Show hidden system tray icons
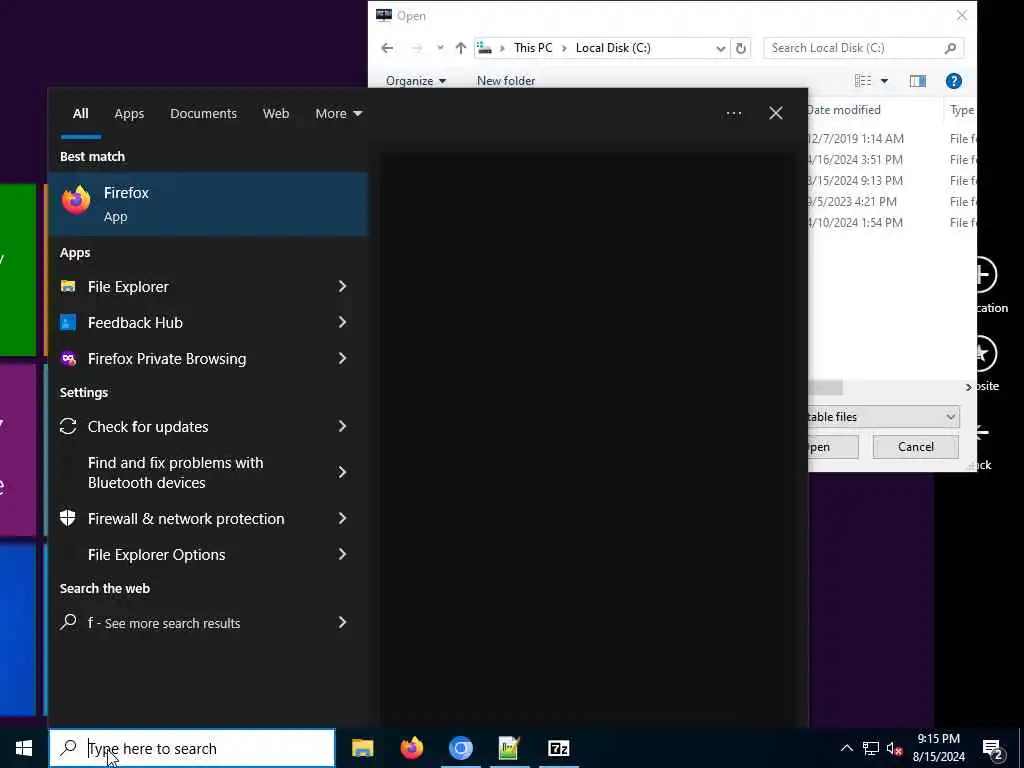Viewport: 1024px width, 768px height. (x=846, y=748)
